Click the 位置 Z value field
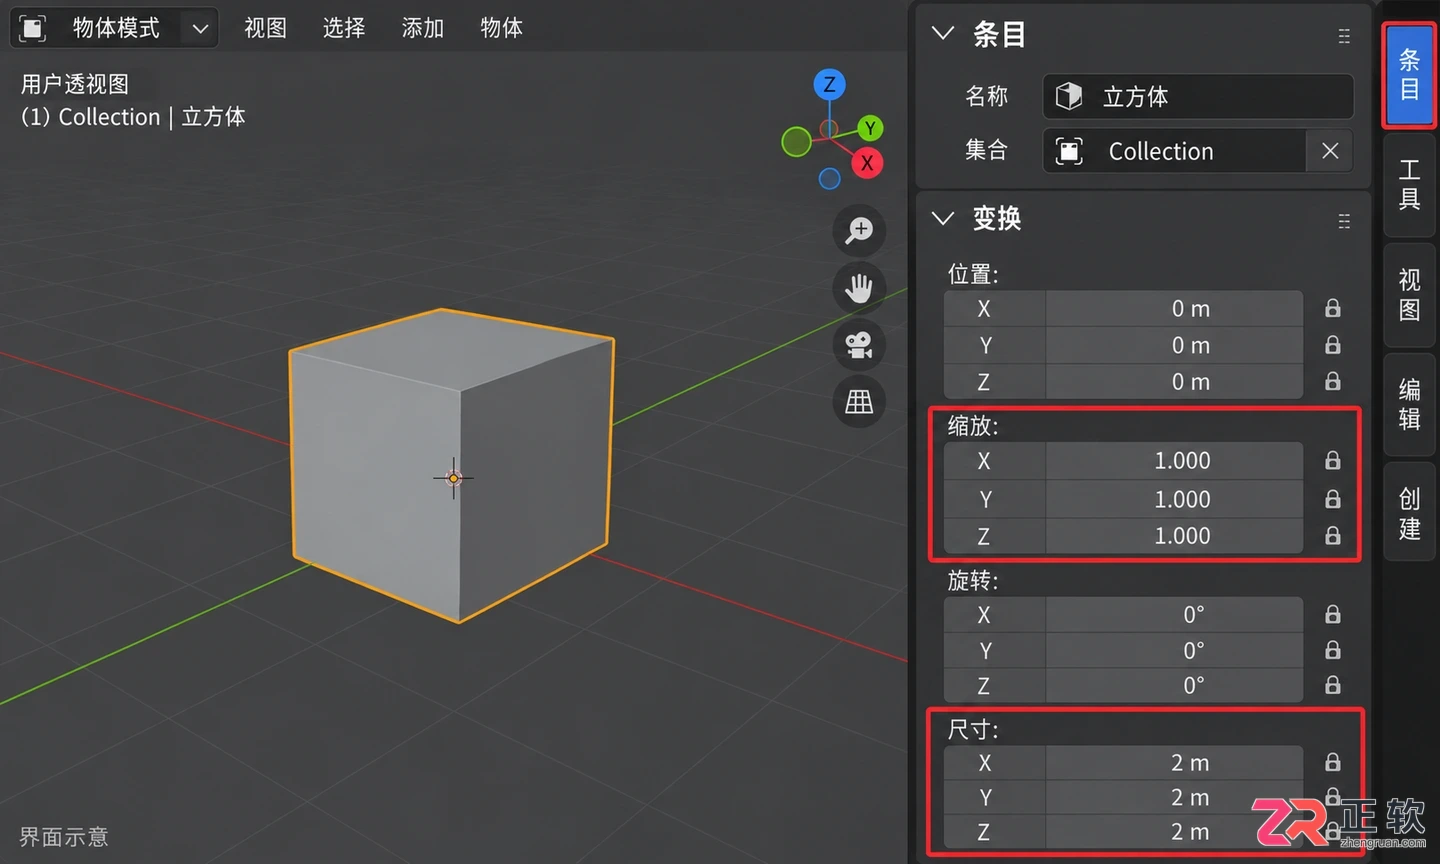The image size is (1440, 864). coord(1174,381)
